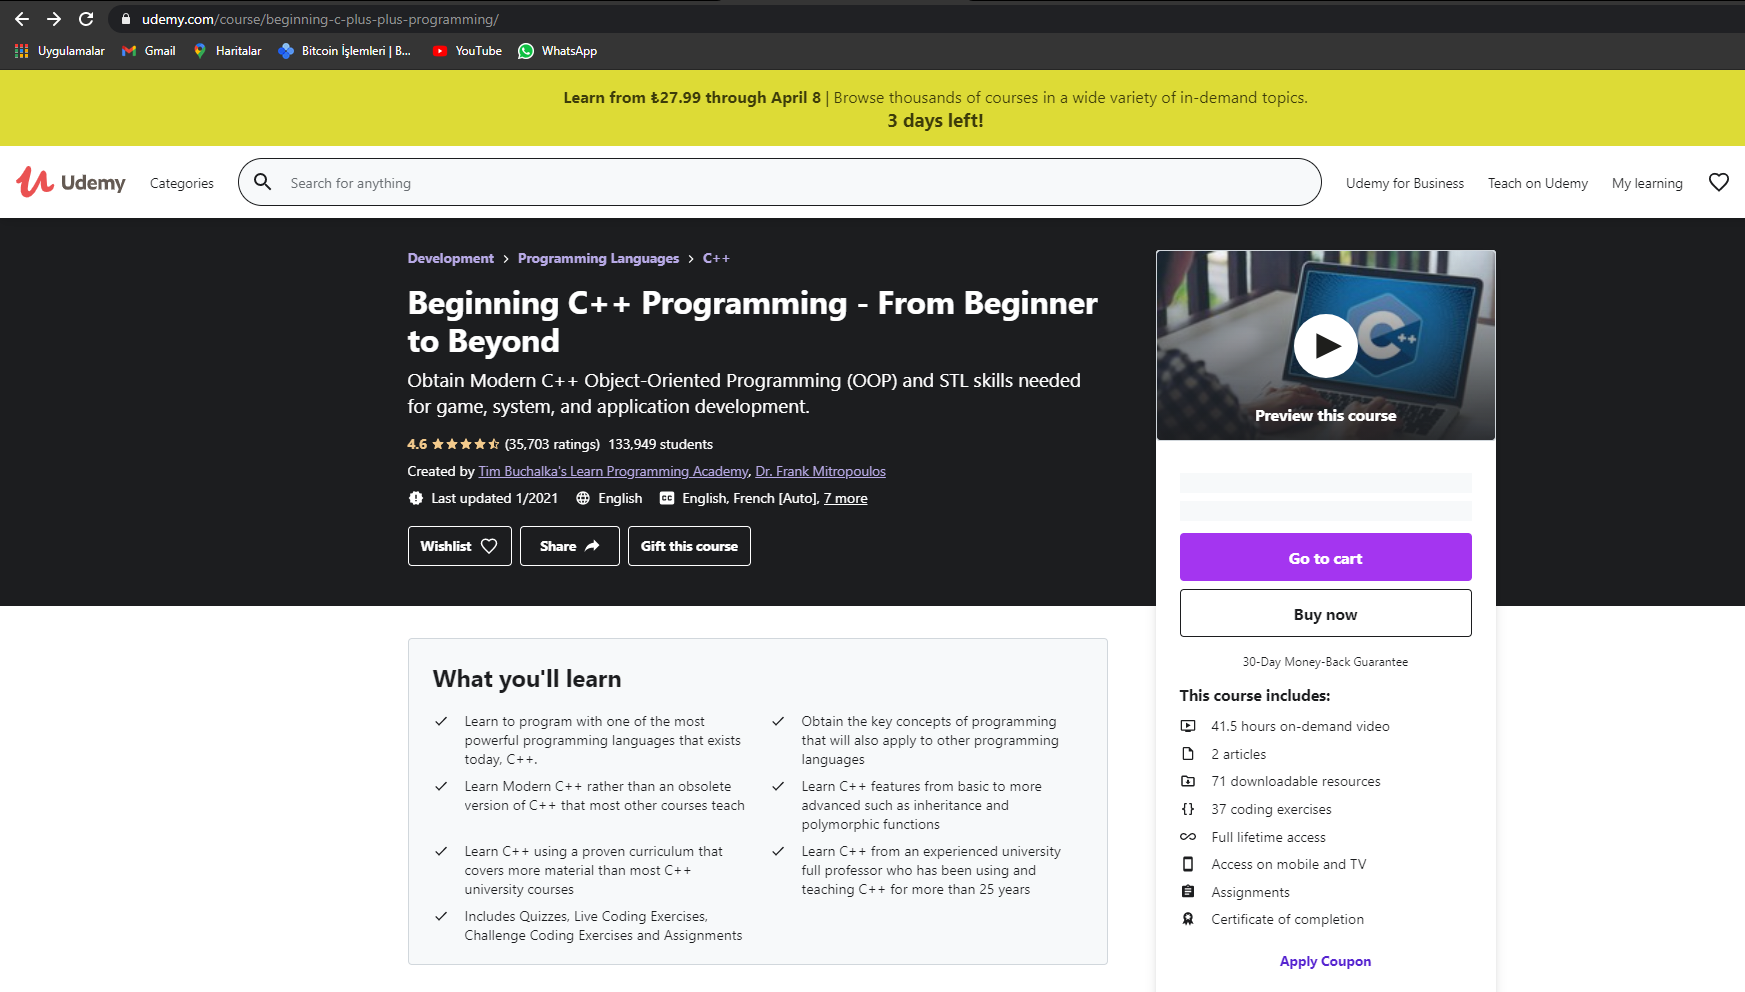Click the Last updated alert badge icon
The width and height of the screenshot is (1745, 992).
(416, 498)
